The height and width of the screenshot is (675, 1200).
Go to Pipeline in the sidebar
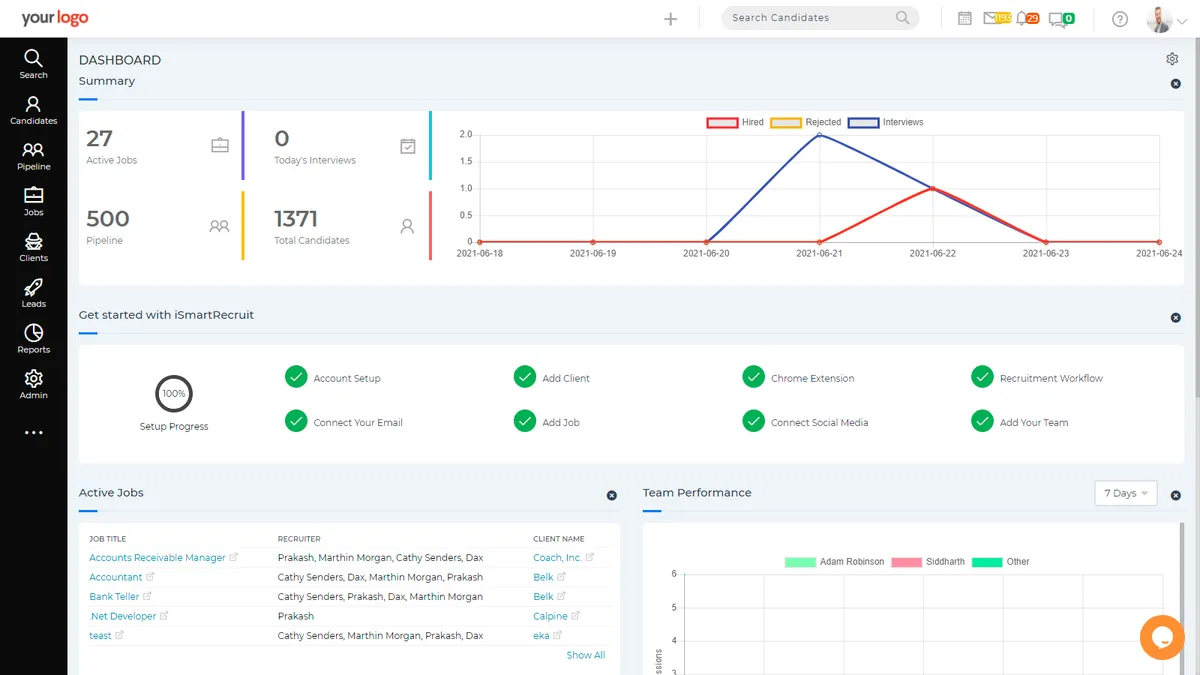[33, 155]
